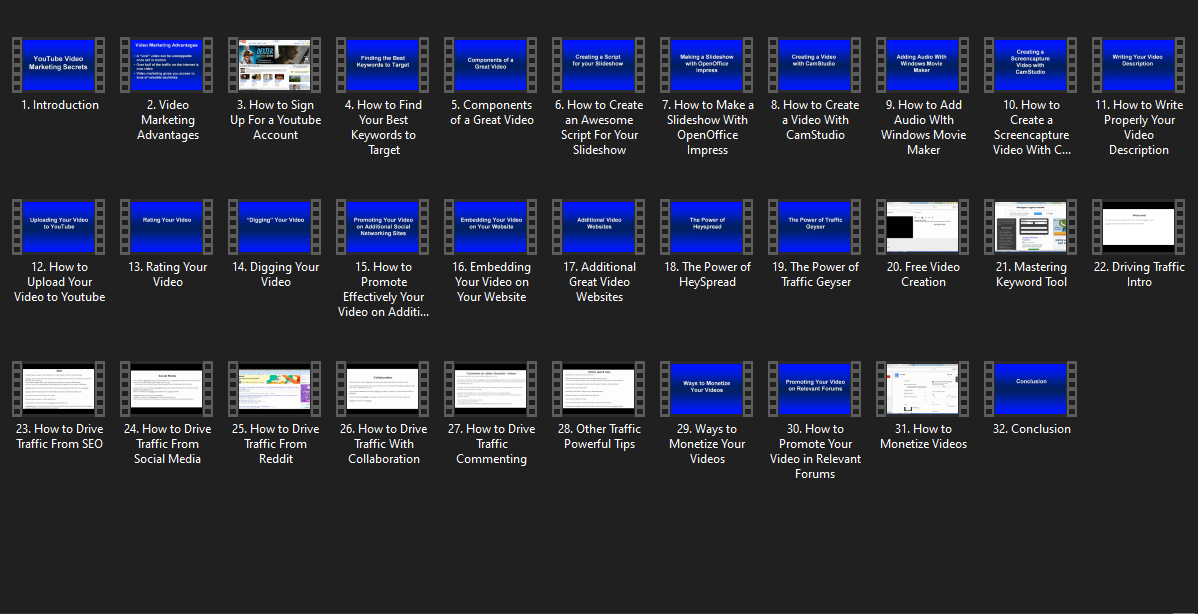The width and height of the screenshot is (1198, 614).
Task: Click the label '5. Components of a Great Video'
Action: (x=491, y=112)
